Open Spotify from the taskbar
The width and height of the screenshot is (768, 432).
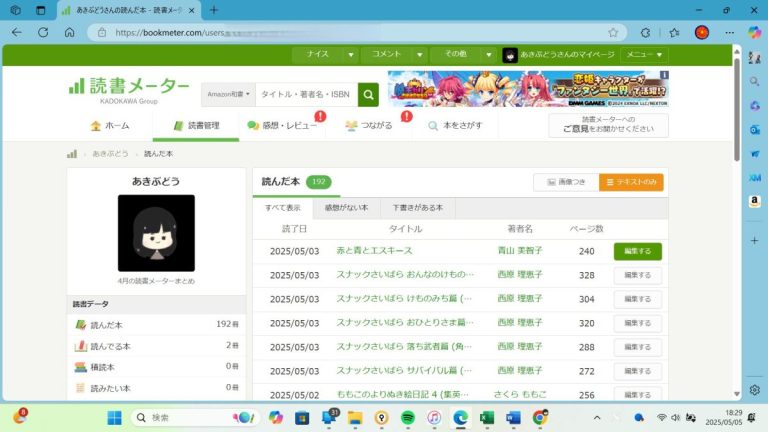(x=408, y=417)
